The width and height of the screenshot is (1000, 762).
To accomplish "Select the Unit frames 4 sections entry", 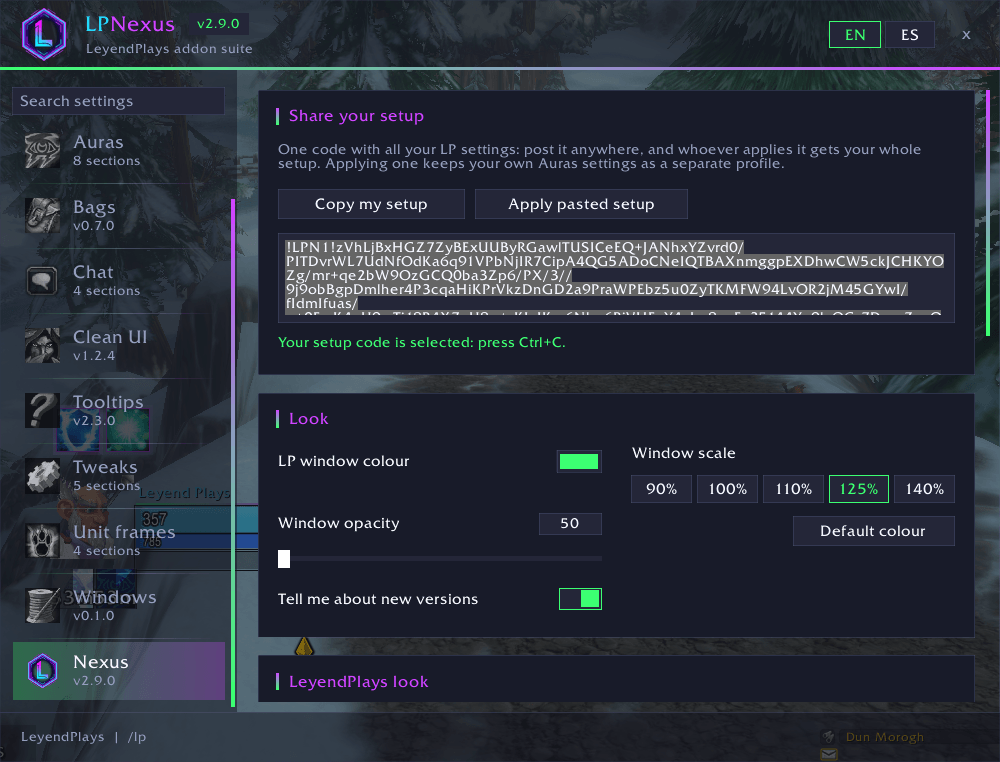I will pyautogui.click(x=119, y=541).
